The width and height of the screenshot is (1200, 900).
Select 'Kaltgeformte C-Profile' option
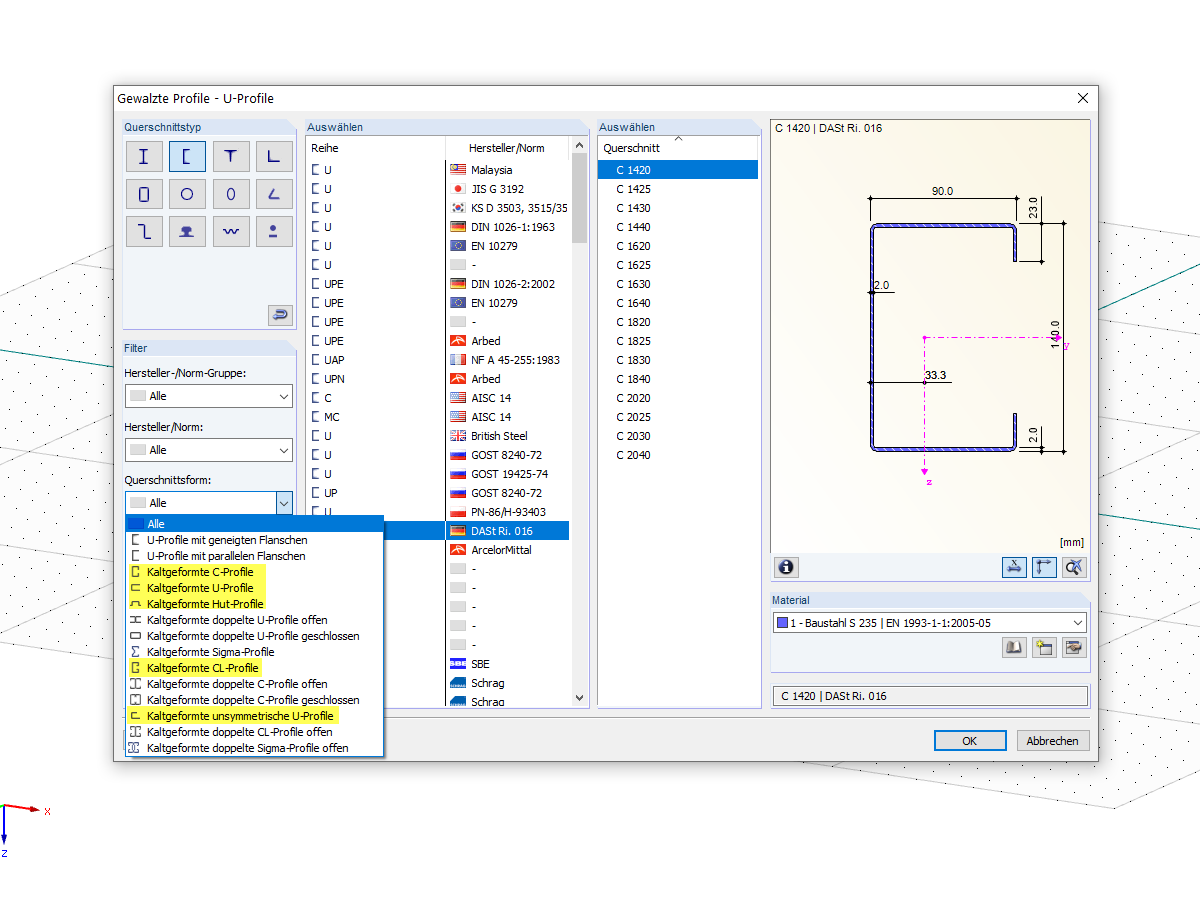(254, 572)
